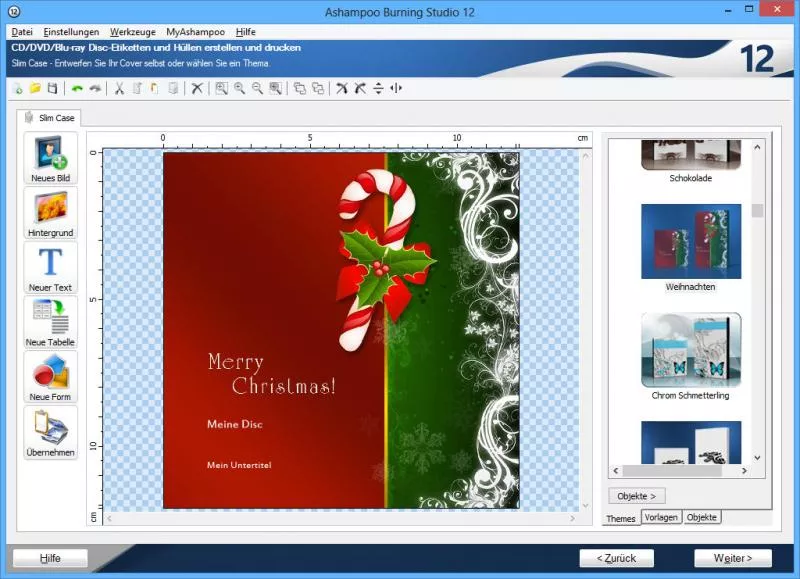The width and height of the screenshot is (800, 579).
Task: Paste with the clipboard toolbar icon
Action: 154,88
